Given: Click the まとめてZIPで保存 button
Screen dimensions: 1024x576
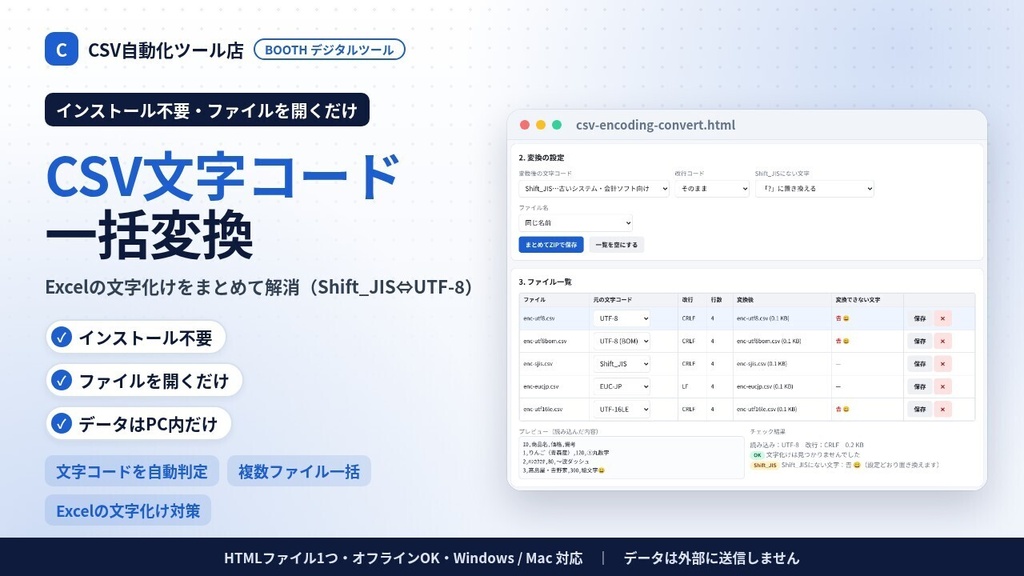Looking at the screenshot, I should [551, 245].
